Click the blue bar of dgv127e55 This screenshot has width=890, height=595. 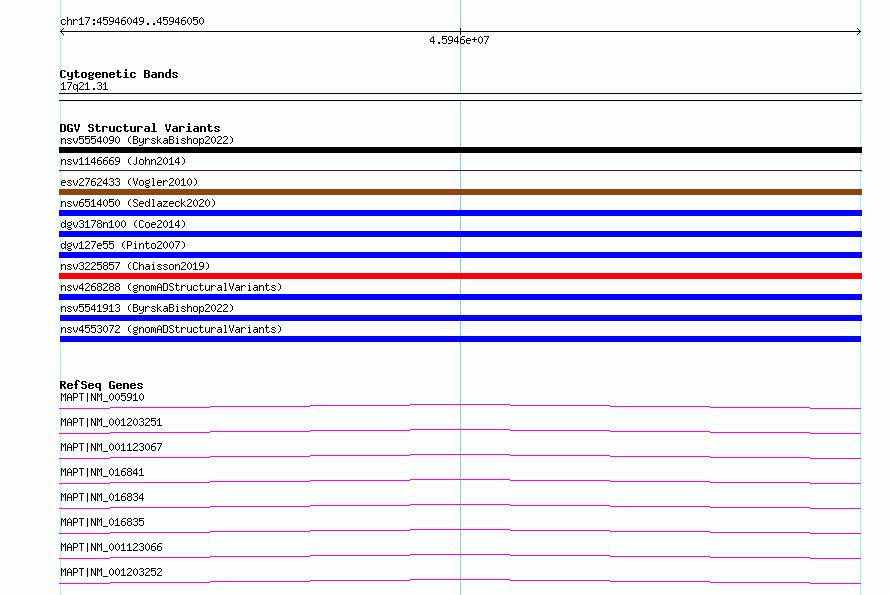(x=460, y=255)
